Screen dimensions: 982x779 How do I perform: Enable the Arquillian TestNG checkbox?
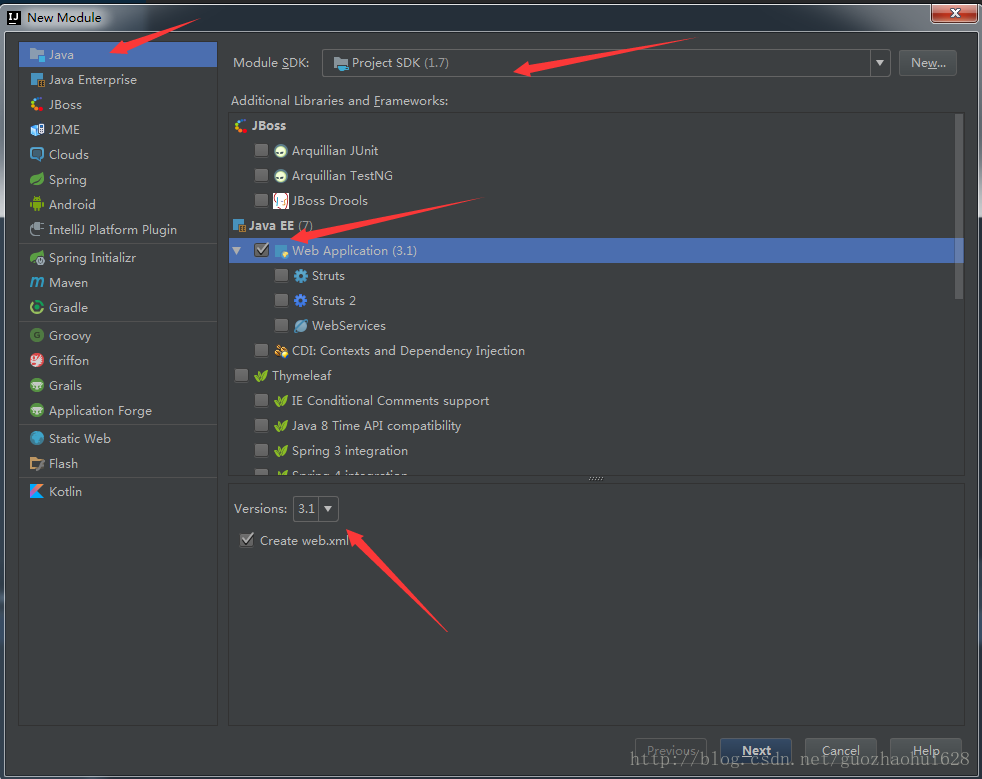pos(261,175)
